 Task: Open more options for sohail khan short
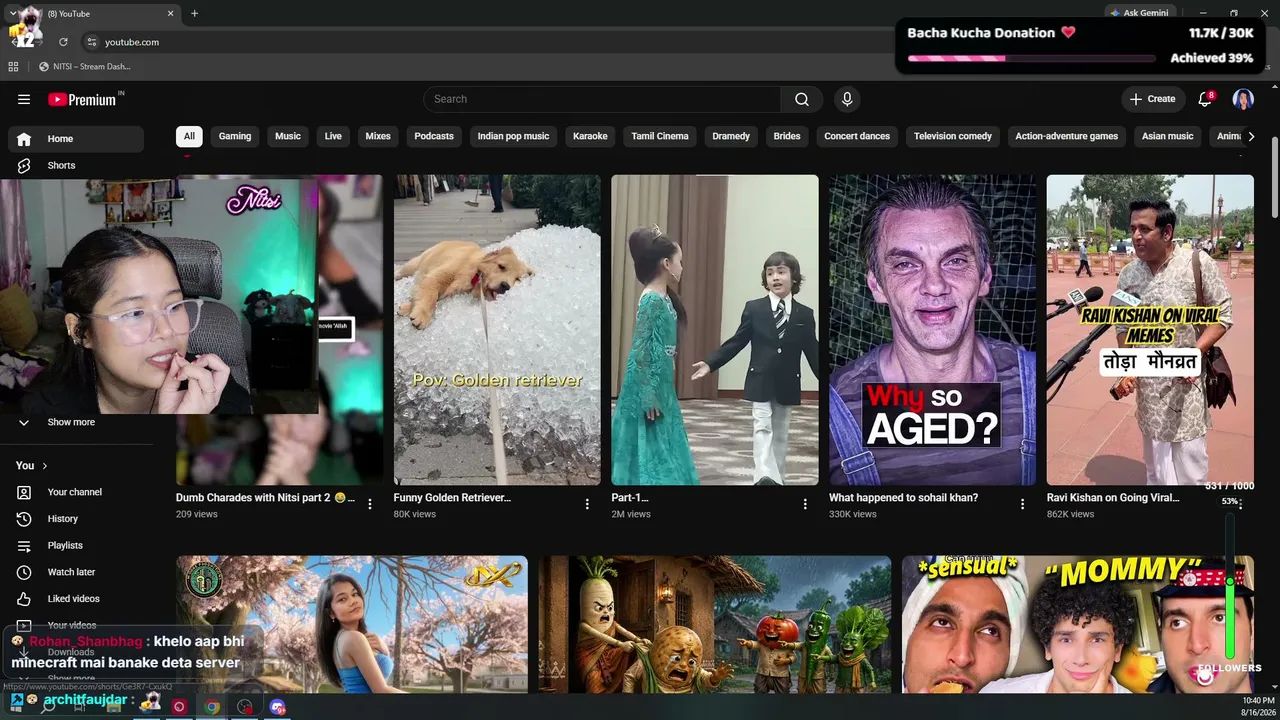click(1022, 504)
